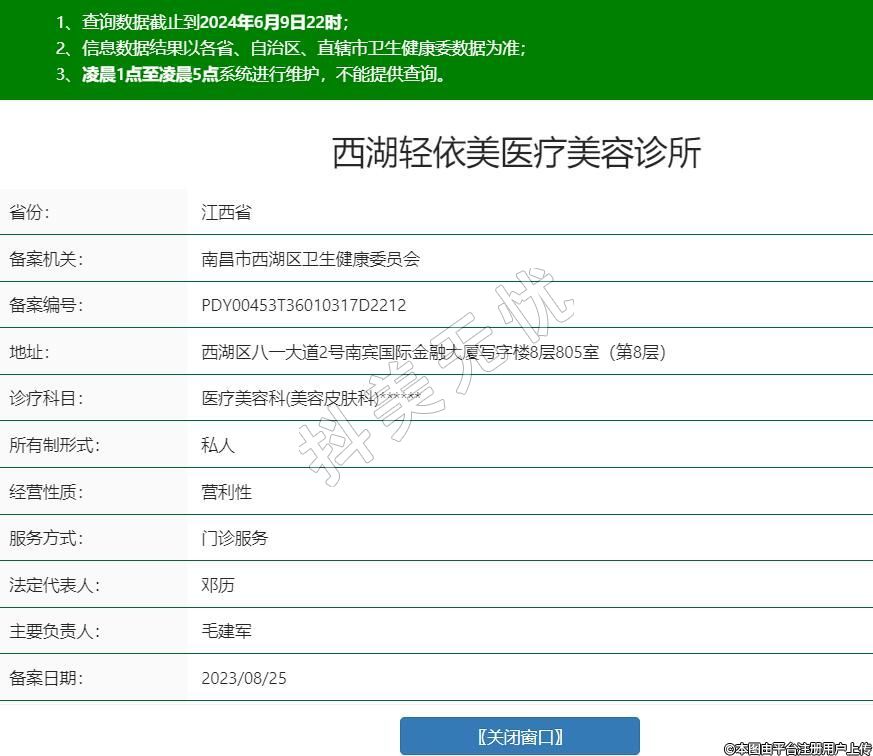Click the 法定代表人 field label
The image size is (873, 756).
[x=54, y=585]
